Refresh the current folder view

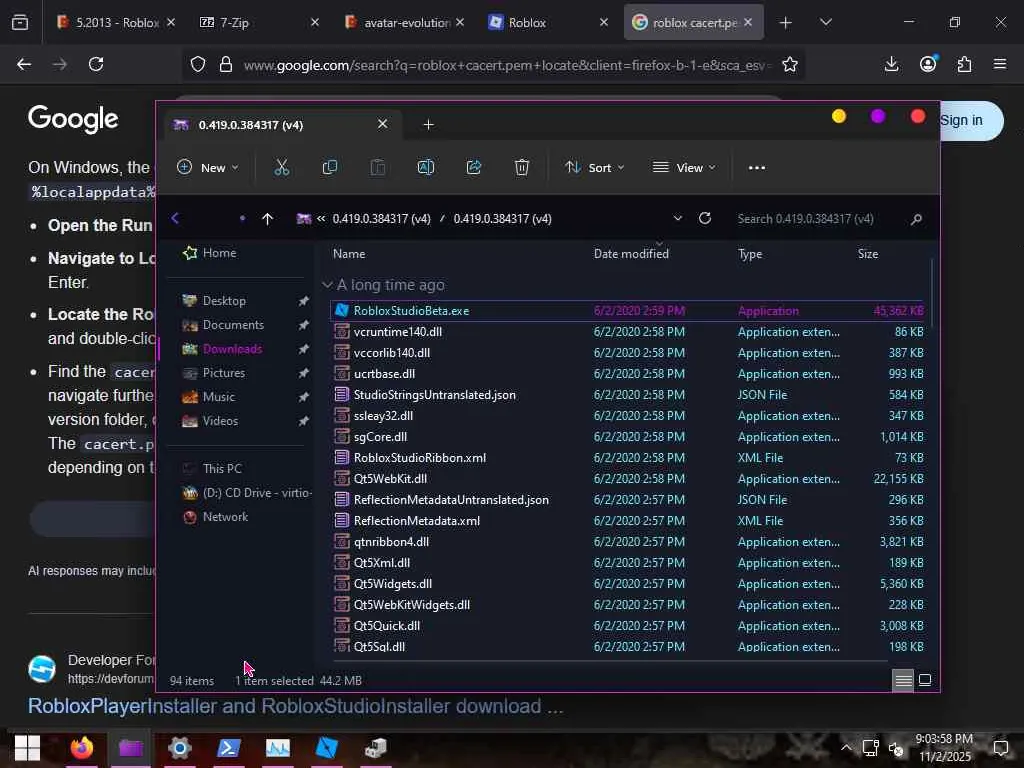click(x=705, y=219)
